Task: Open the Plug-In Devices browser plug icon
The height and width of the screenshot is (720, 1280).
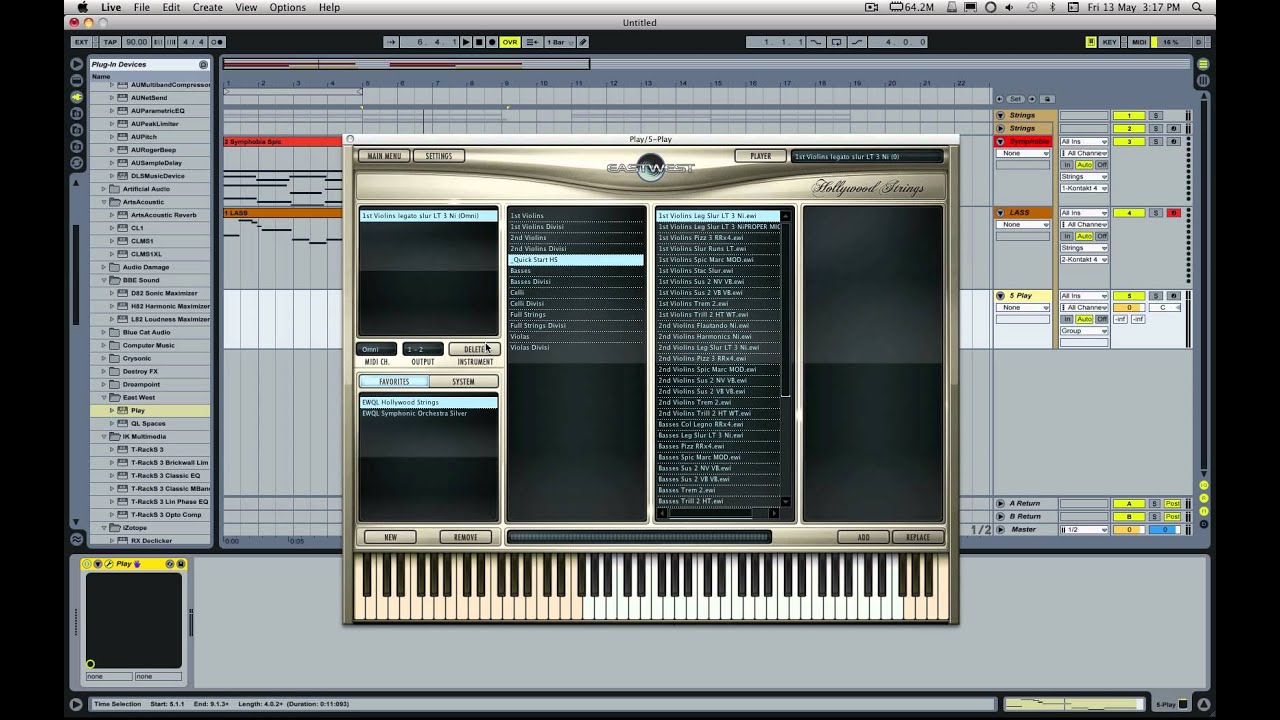Action: tap(76, 97)
